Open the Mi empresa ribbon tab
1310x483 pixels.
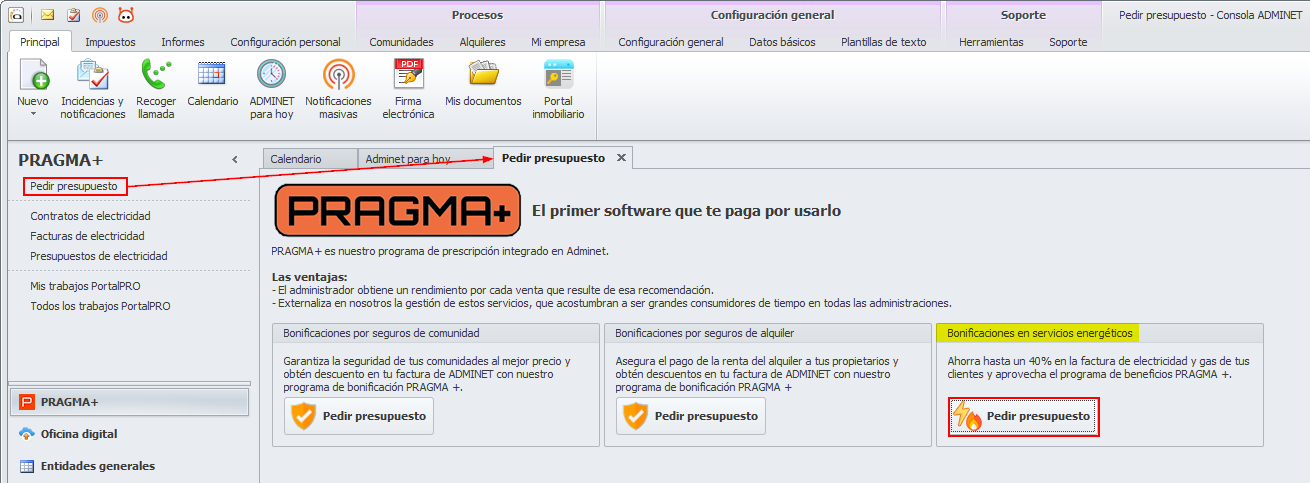(558, 42)
